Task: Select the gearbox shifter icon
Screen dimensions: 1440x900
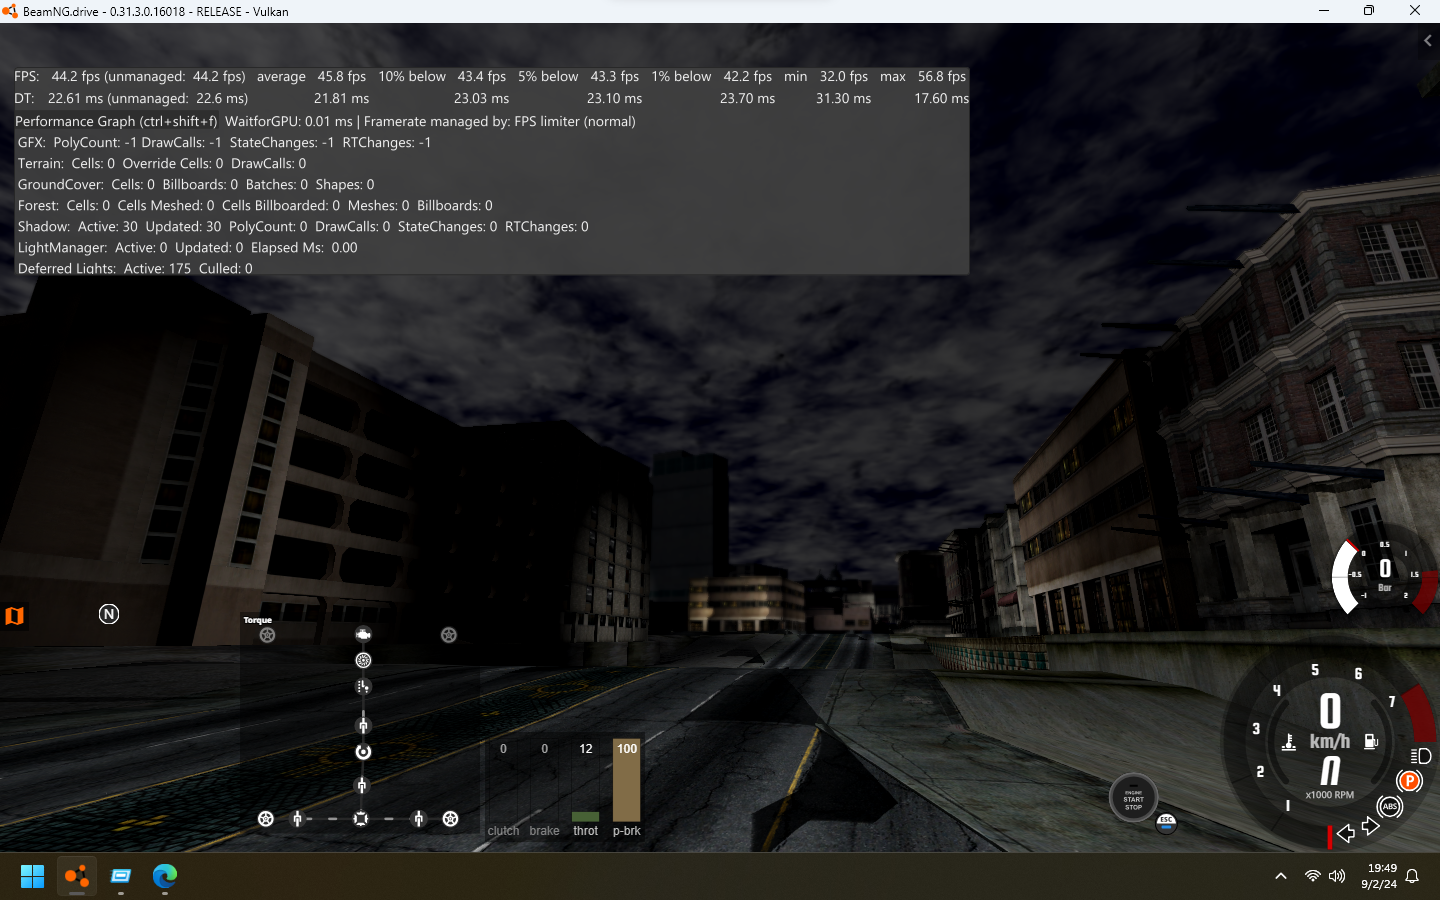Action: pyautogui.click(x=363, y=687)
